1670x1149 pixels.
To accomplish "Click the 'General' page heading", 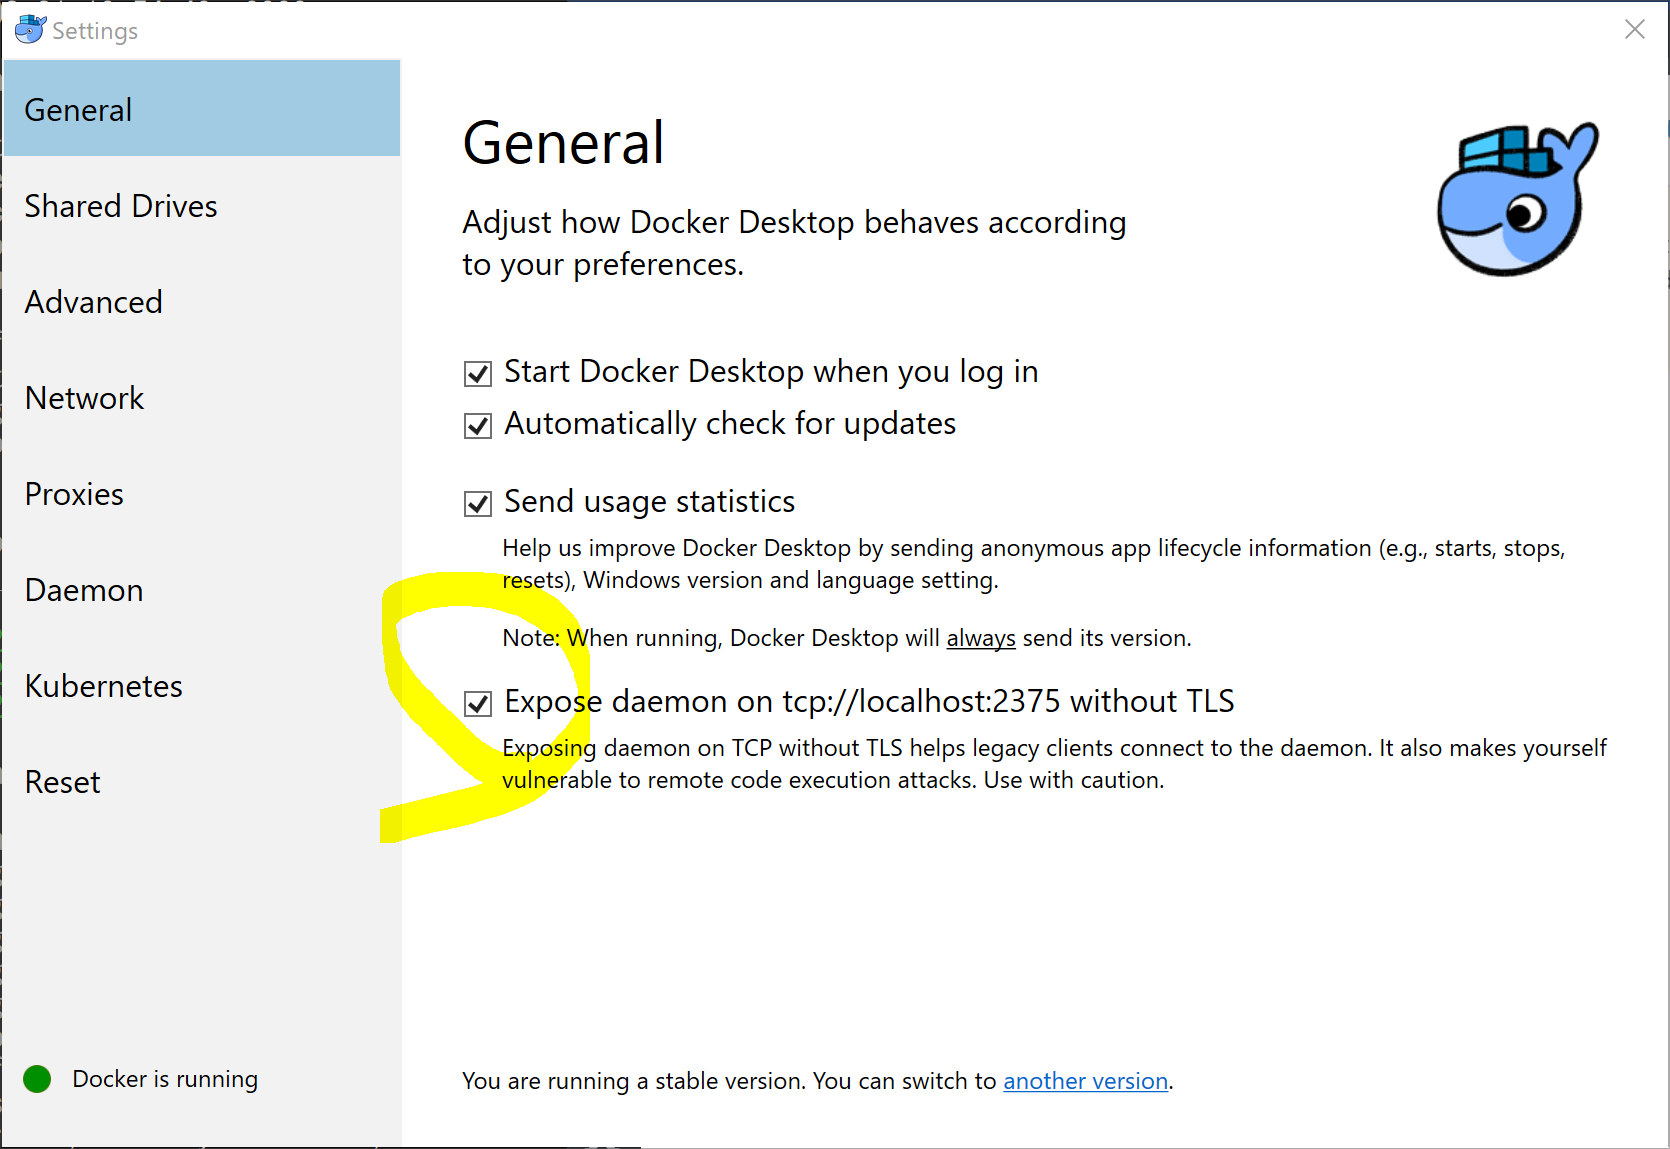I will [x=564, y=142].
